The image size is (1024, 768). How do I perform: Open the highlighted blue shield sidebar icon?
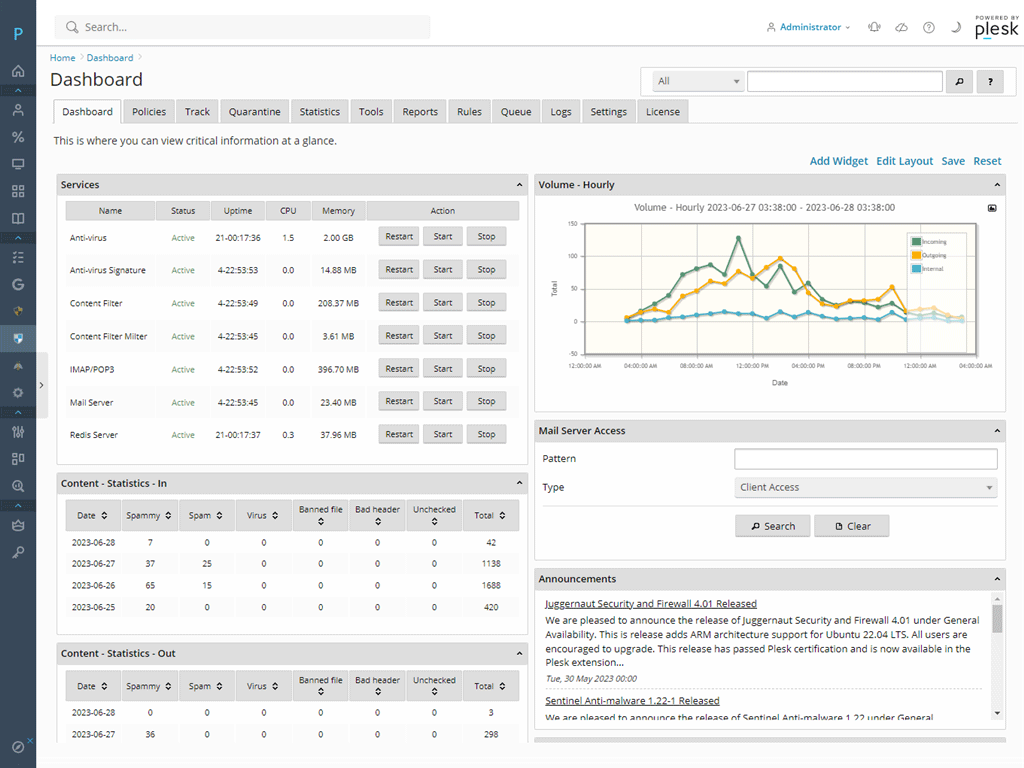[18, 338]
